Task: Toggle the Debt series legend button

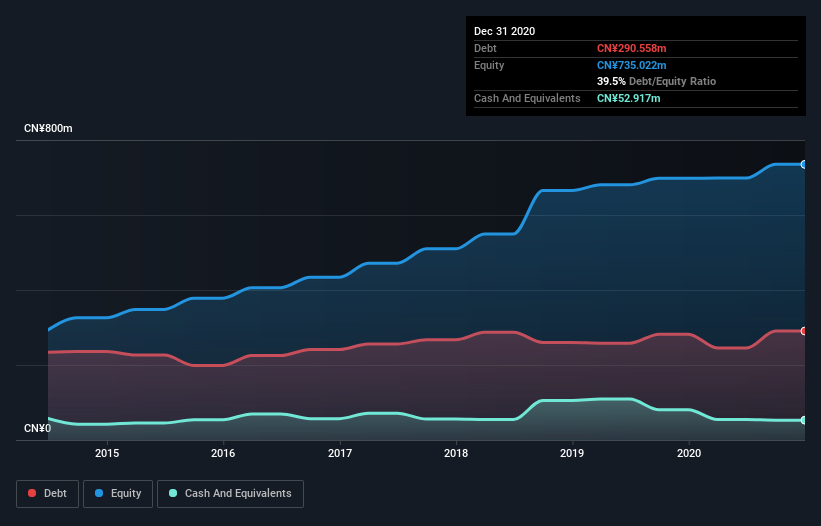Action: [x=48, y=494]
